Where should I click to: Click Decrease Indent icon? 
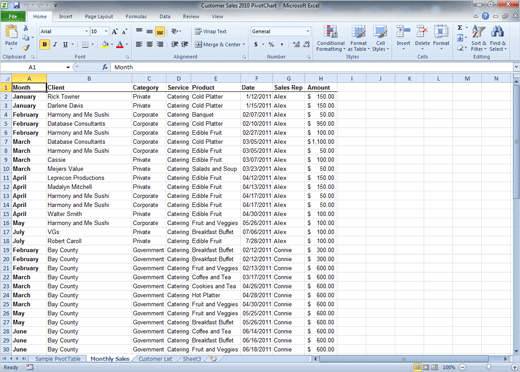click(174, 44)
